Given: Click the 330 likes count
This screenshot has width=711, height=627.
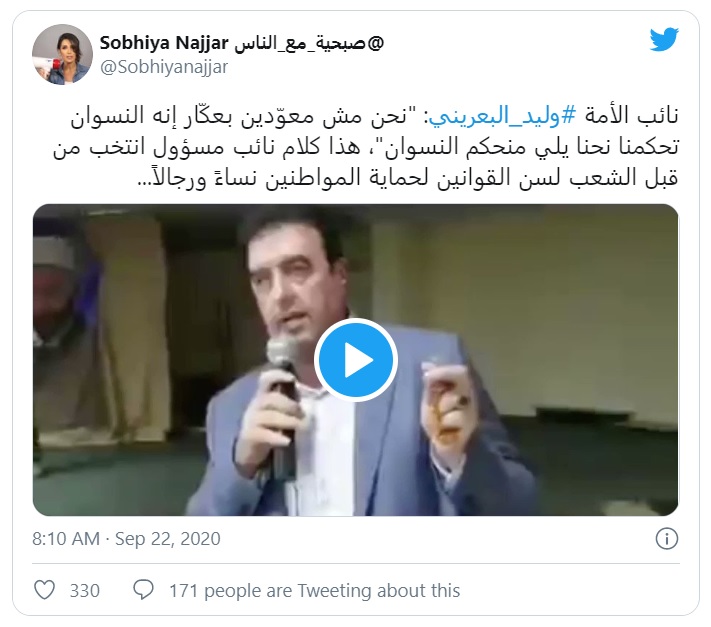Looking at the screenshot, I should (x=85, y=591).
